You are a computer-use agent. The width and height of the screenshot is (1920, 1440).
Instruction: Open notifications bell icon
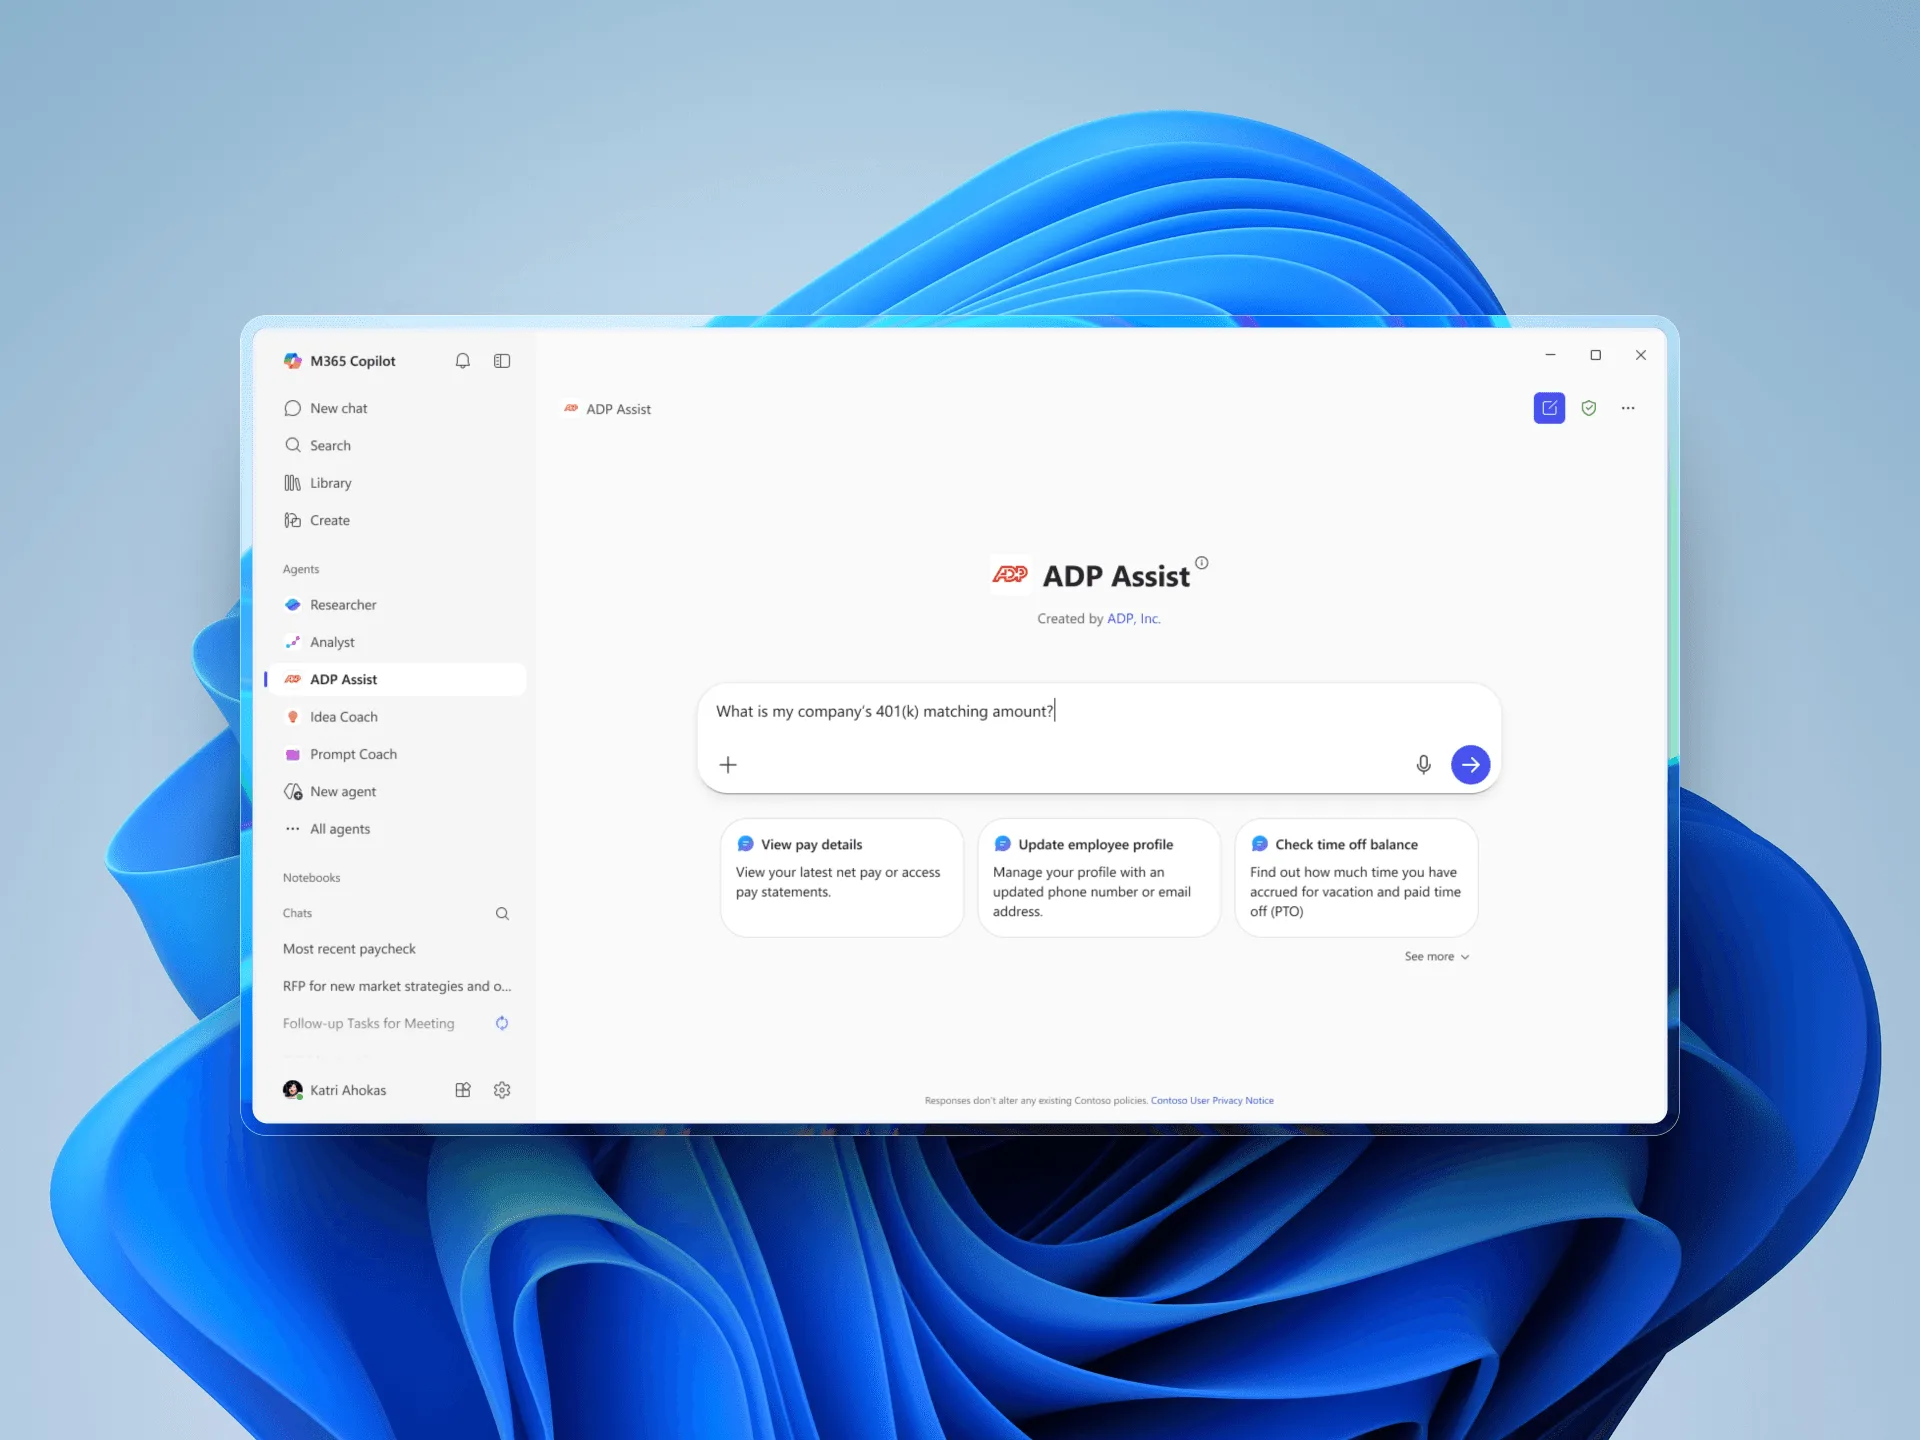pos(462,361)
